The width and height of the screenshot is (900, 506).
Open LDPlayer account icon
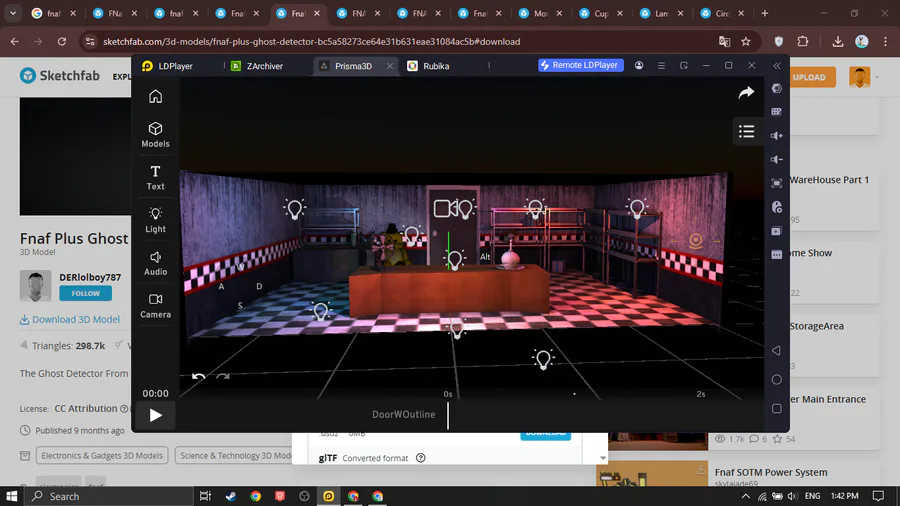pyautogui.click(x=639, y=65)
